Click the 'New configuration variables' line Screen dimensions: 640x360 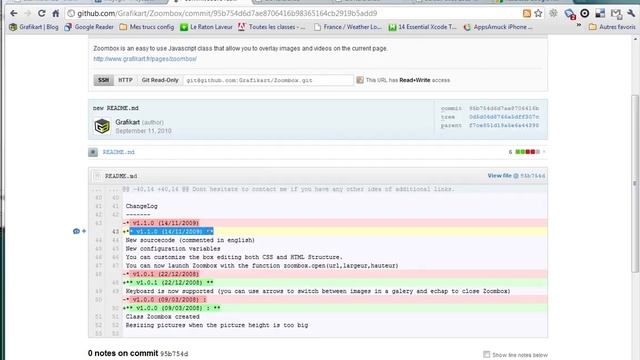tap(173, 249)
